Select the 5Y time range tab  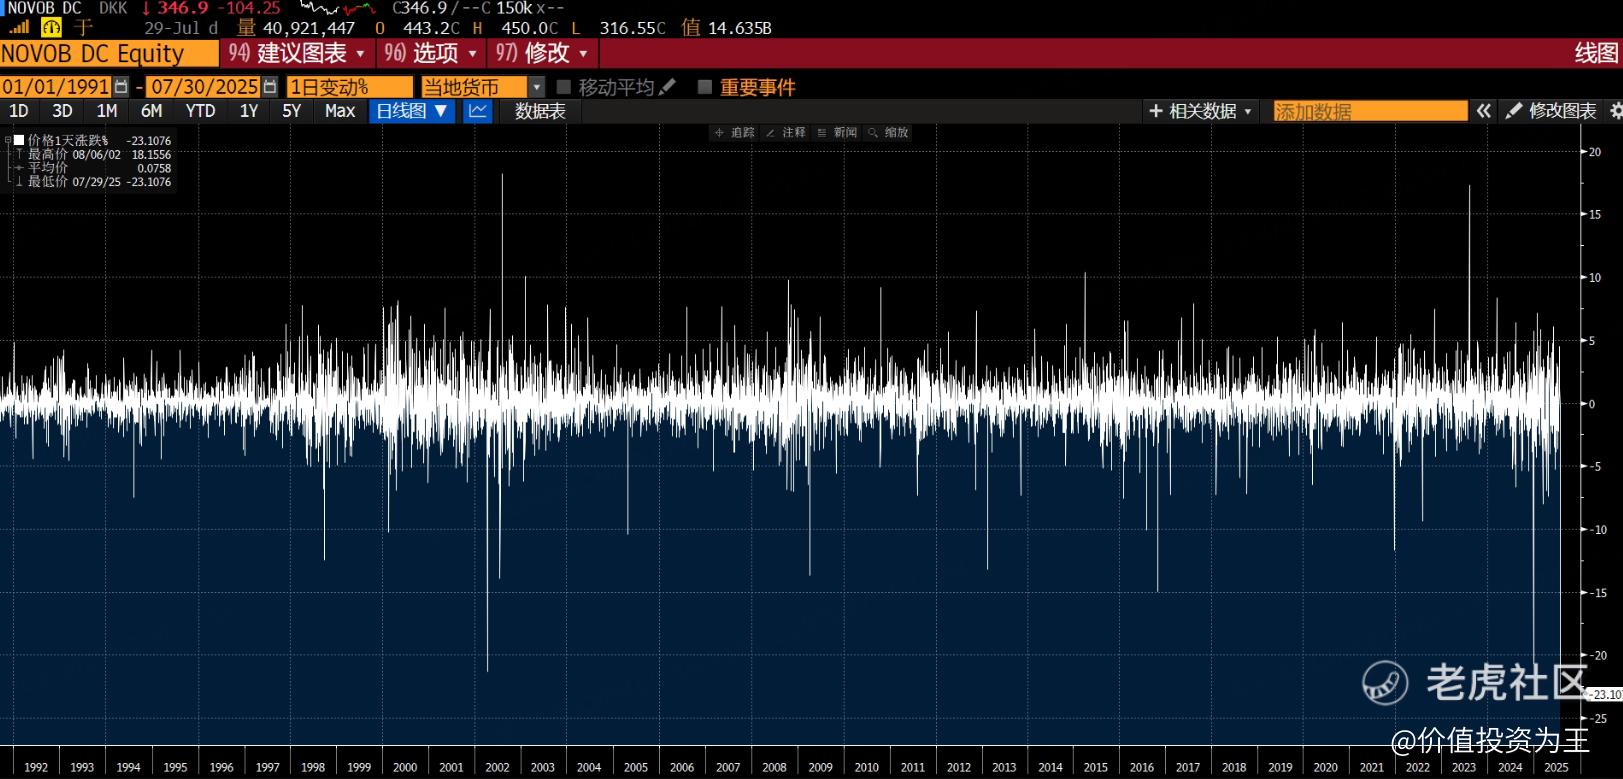click(x=291, y=111)
